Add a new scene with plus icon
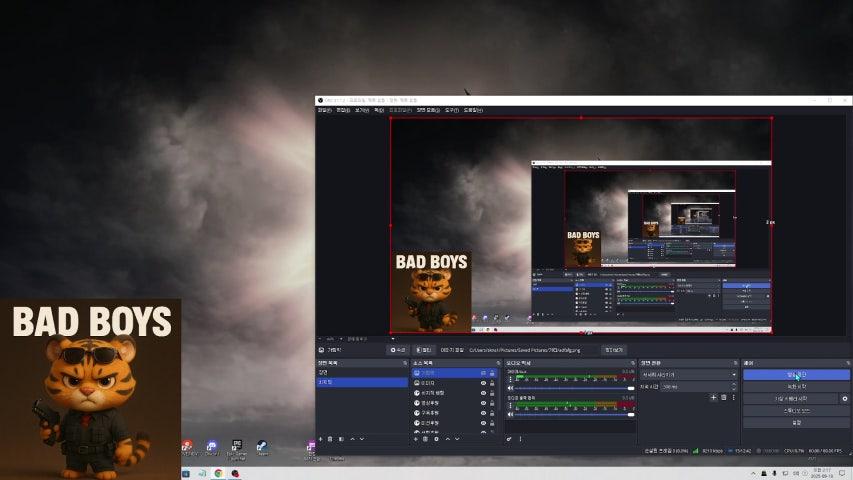 click(x=320, y=439)
